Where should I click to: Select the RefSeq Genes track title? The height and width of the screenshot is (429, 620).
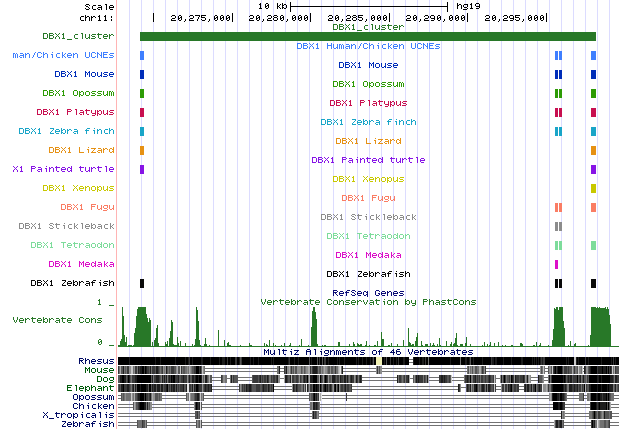pyautogui.click(x=368, y=292)
